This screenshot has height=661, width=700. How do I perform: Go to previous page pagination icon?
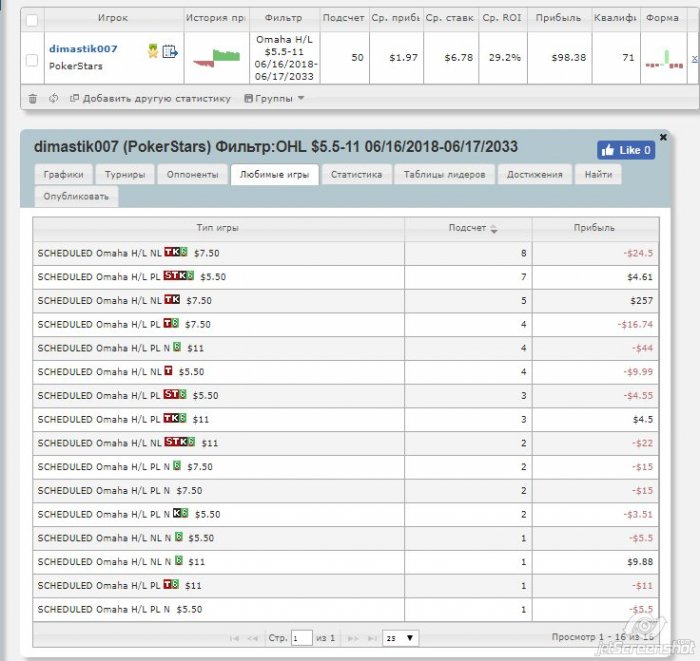(x=252, y=638)
